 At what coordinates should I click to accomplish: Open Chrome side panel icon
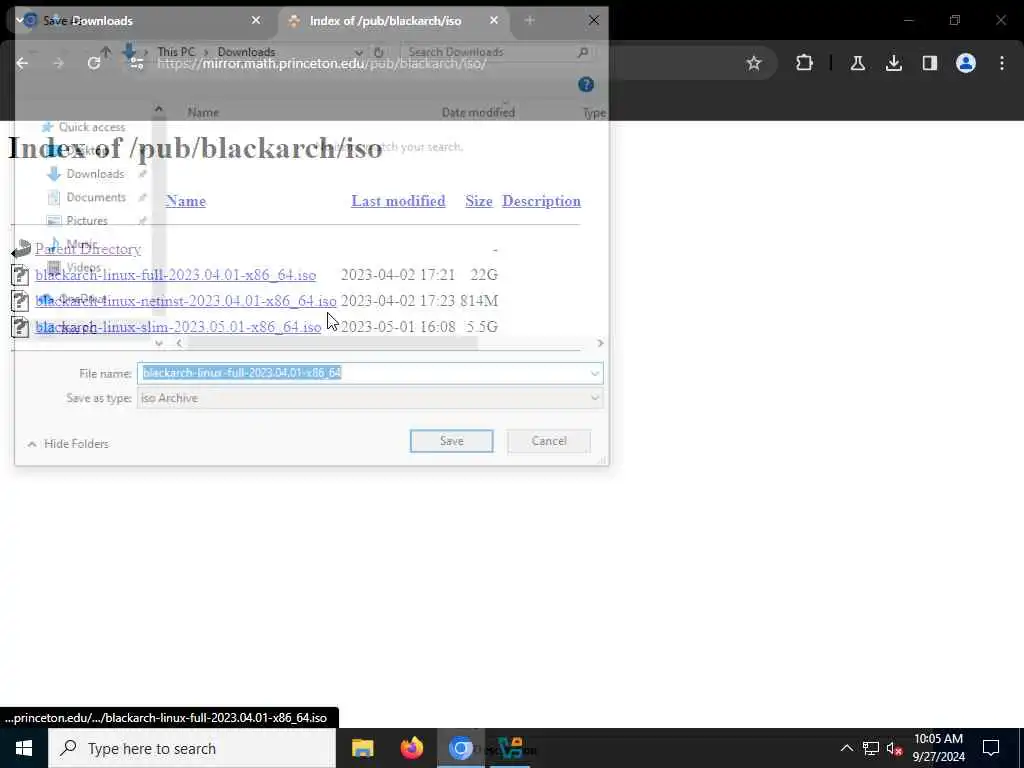click(929, 63)
